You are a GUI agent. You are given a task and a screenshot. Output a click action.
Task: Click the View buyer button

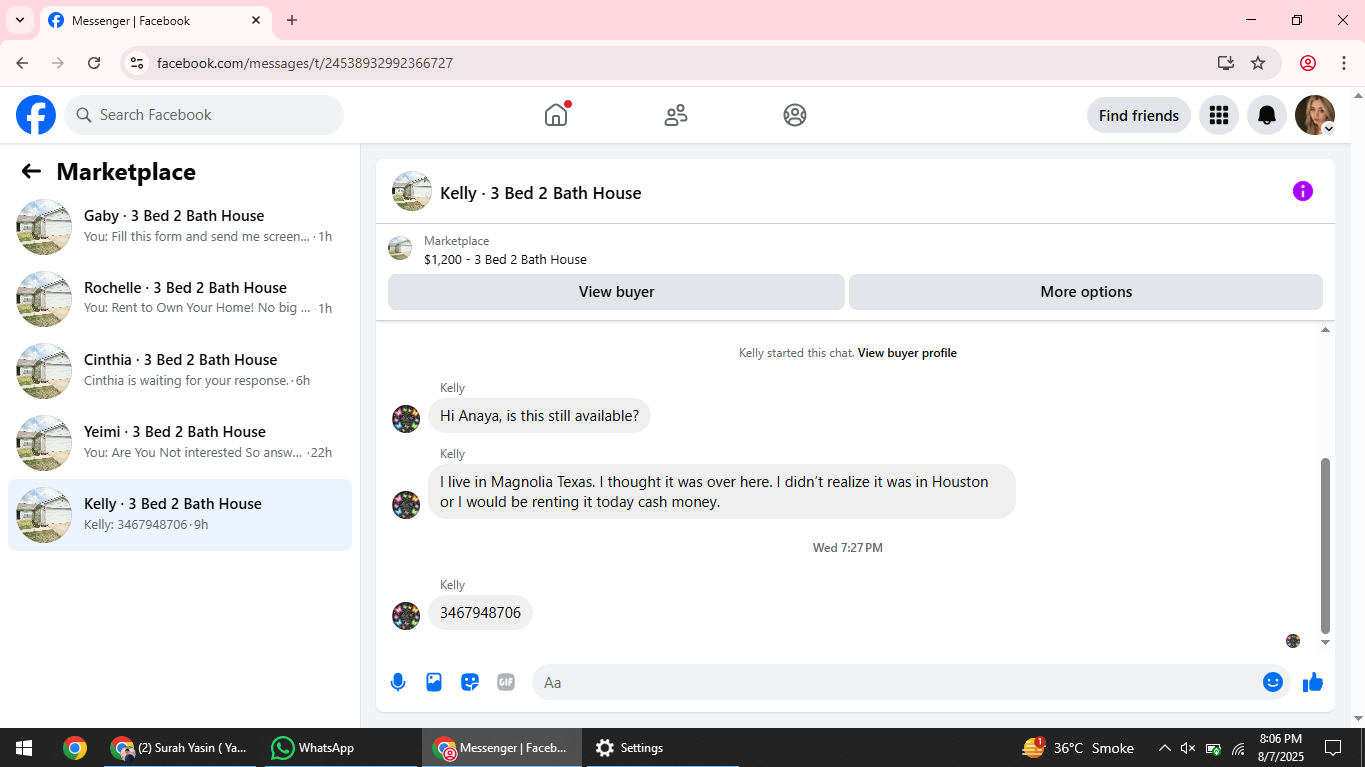coord(616,292)
